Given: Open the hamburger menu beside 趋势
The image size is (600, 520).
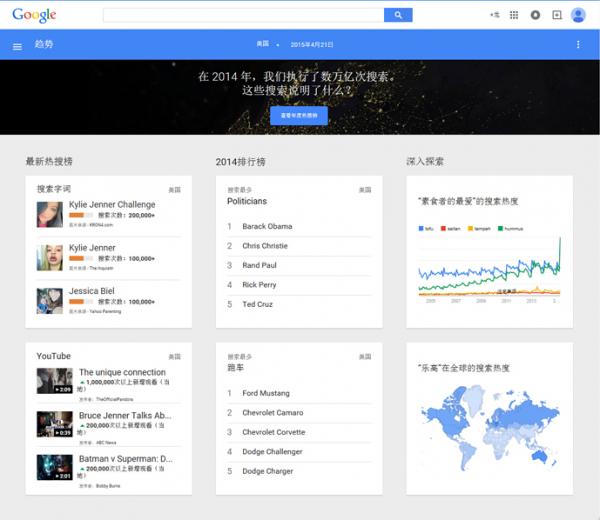Looking at the screenshot, I should pos(17,47).
